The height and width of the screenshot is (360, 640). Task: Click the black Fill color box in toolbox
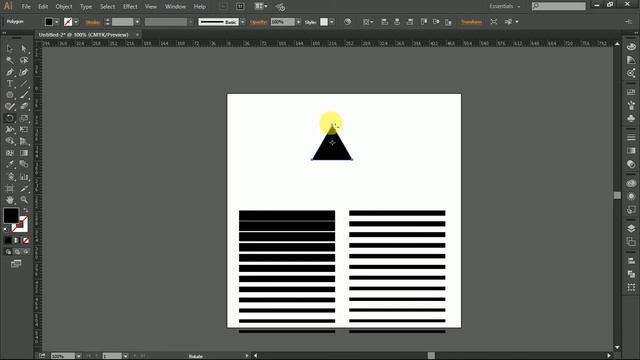tap(11, 216)
